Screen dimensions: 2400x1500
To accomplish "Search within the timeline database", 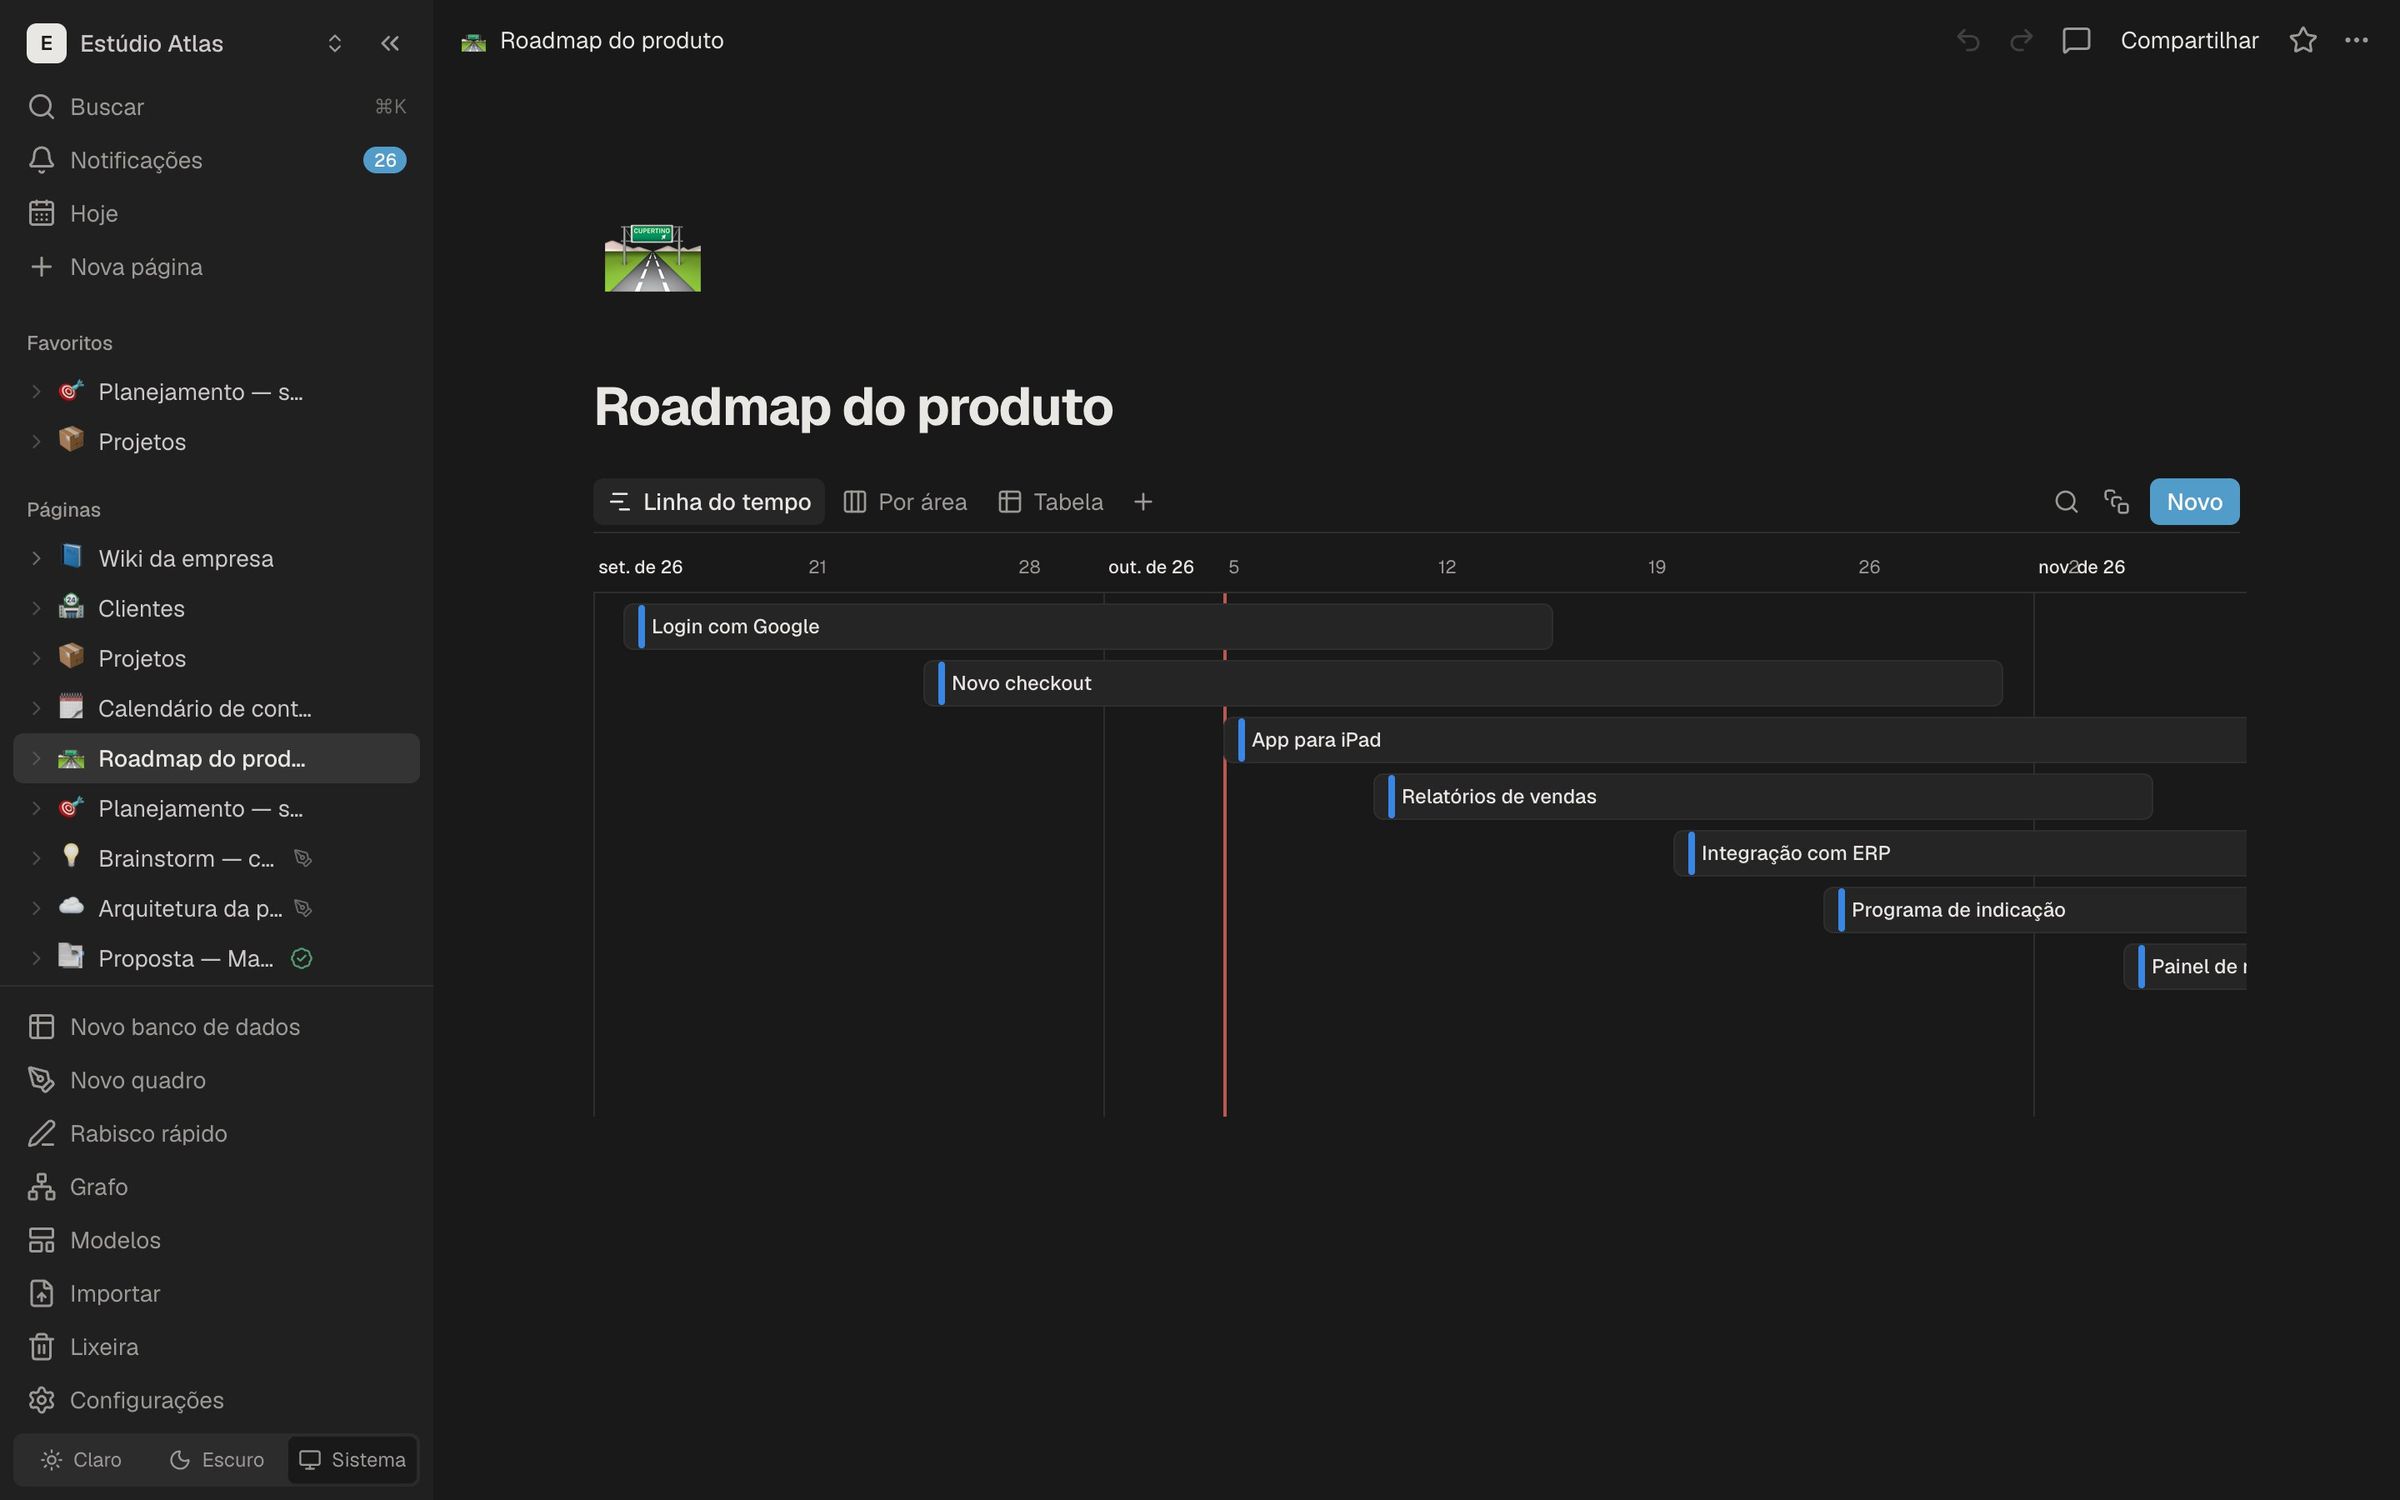I will (2066, 502).
